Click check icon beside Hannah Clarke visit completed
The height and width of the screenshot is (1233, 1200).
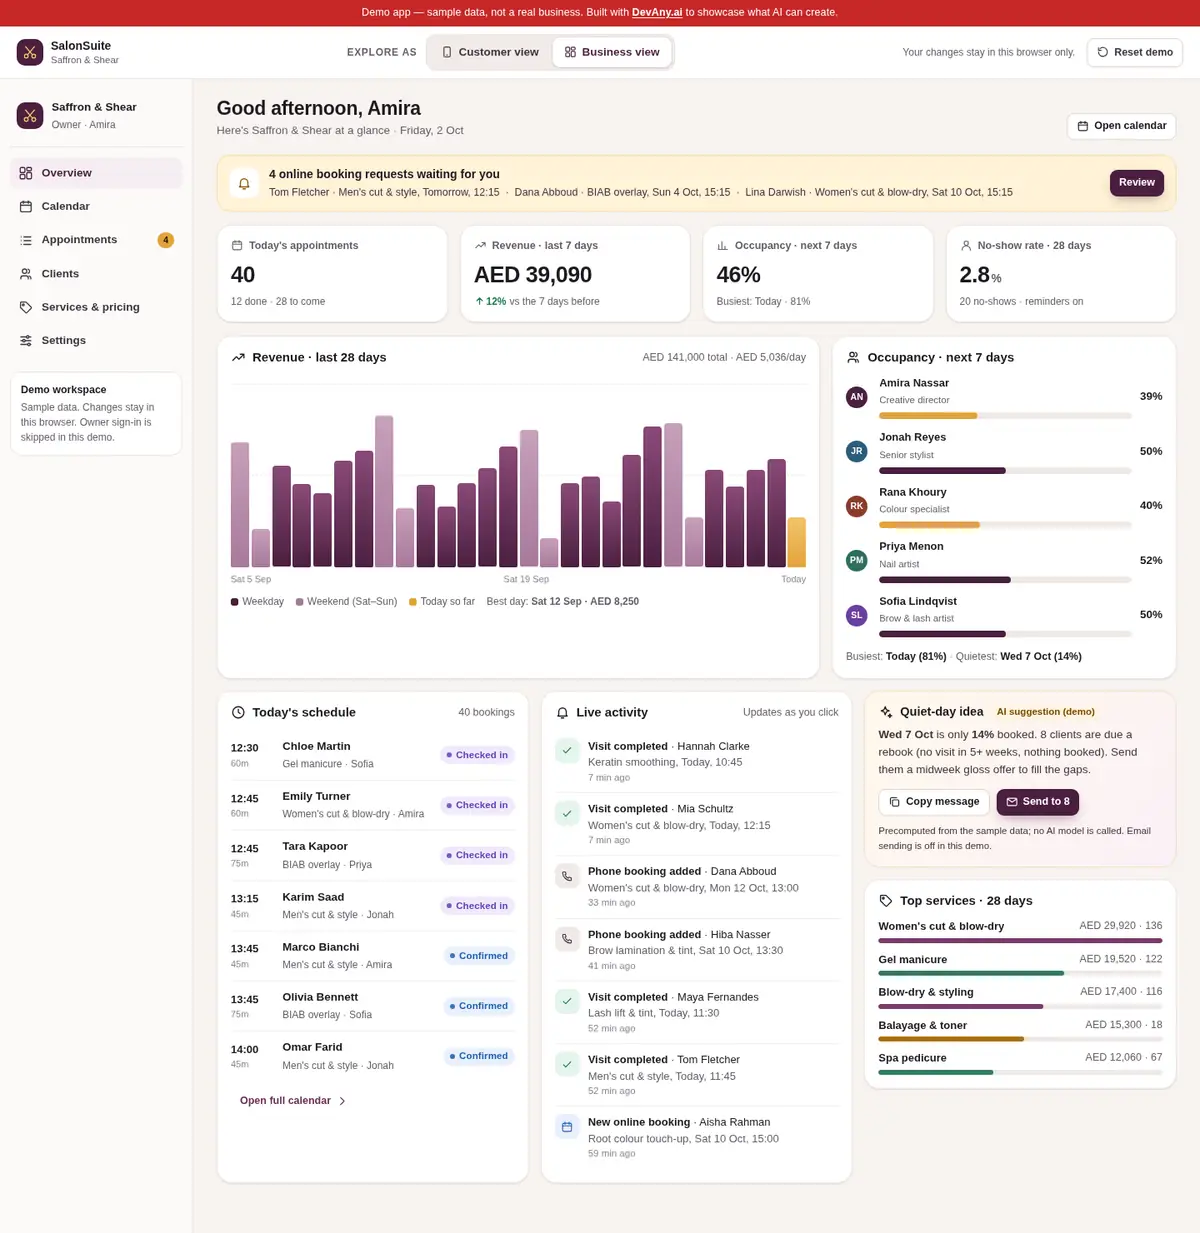(567, 751)
